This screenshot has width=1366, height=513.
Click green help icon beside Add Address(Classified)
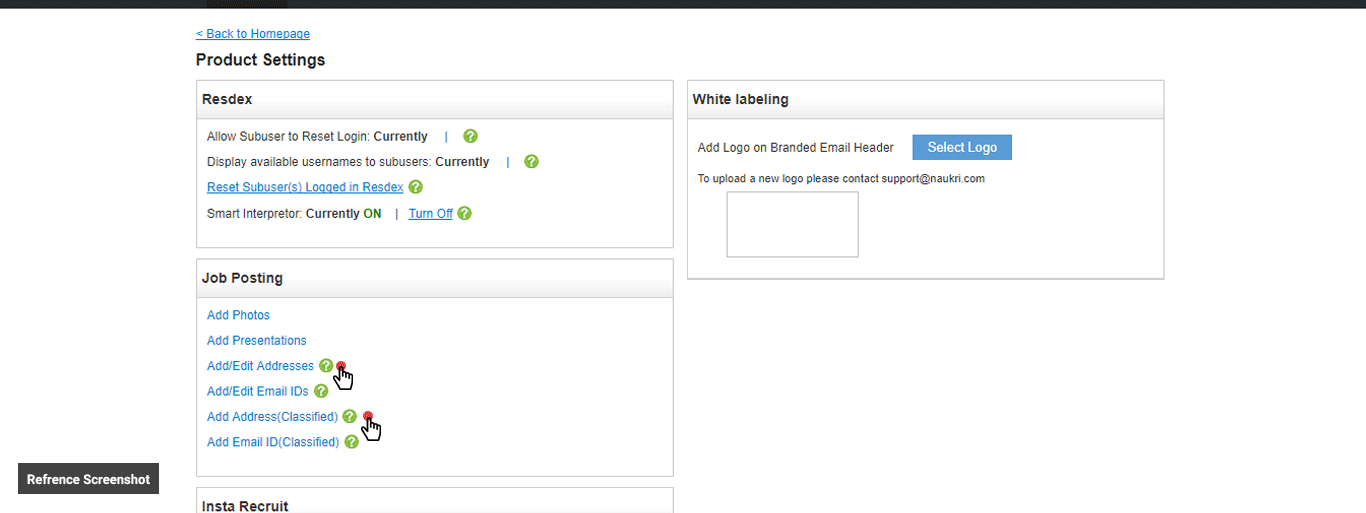pos(349,416)
